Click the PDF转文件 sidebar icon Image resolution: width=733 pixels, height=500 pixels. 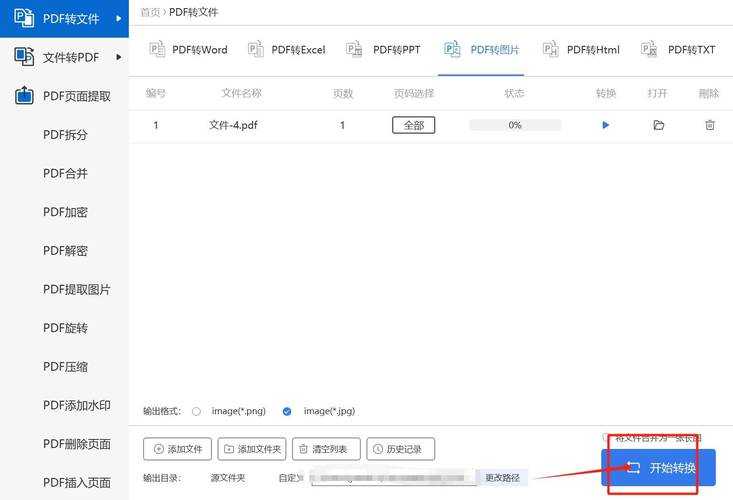pos(24,18)
